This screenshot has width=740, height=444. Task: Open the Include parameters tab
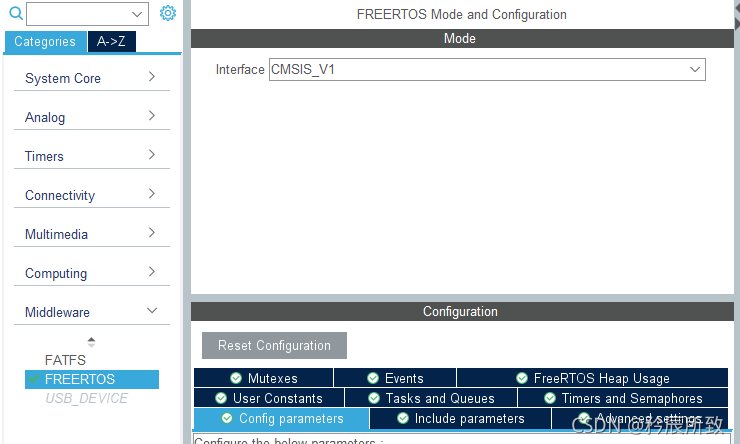[461, 419]
